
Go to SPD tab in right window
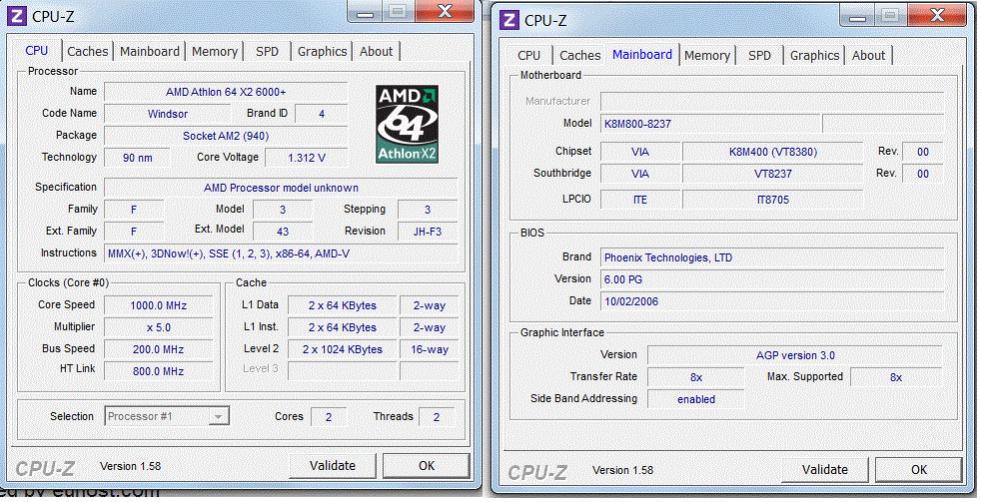[x=760, y=55]
